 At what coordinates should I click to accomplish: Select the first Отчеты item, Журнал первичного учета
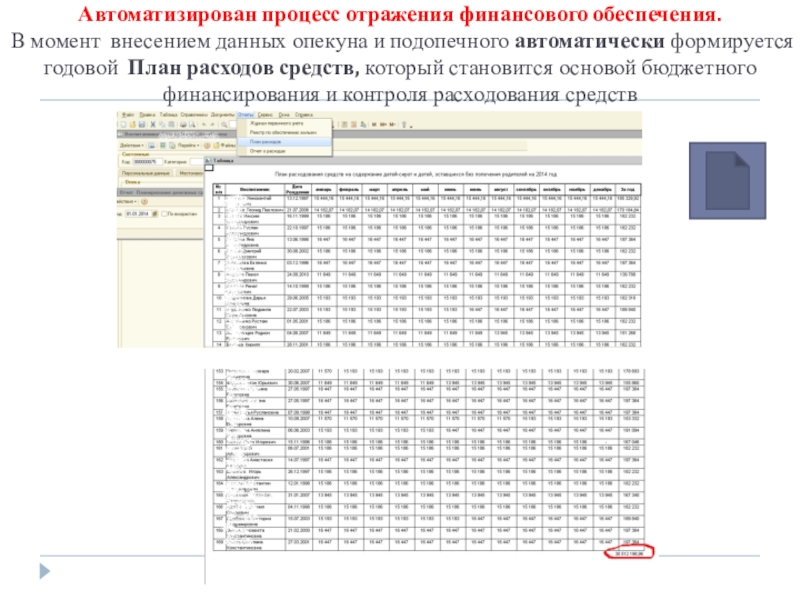point(284,123)
